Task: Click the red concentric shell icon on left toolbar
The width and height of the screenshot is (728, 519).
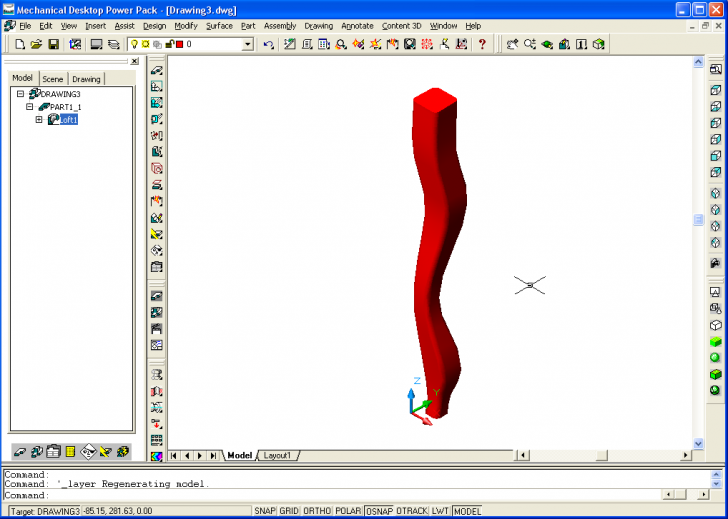Action: 157,169
